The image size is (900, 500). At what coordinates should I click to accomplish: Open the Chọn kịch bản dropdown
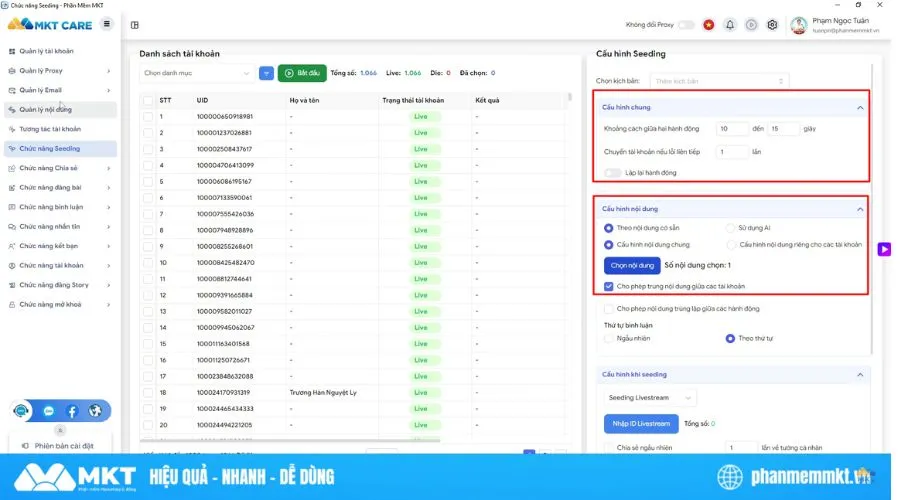719,81
